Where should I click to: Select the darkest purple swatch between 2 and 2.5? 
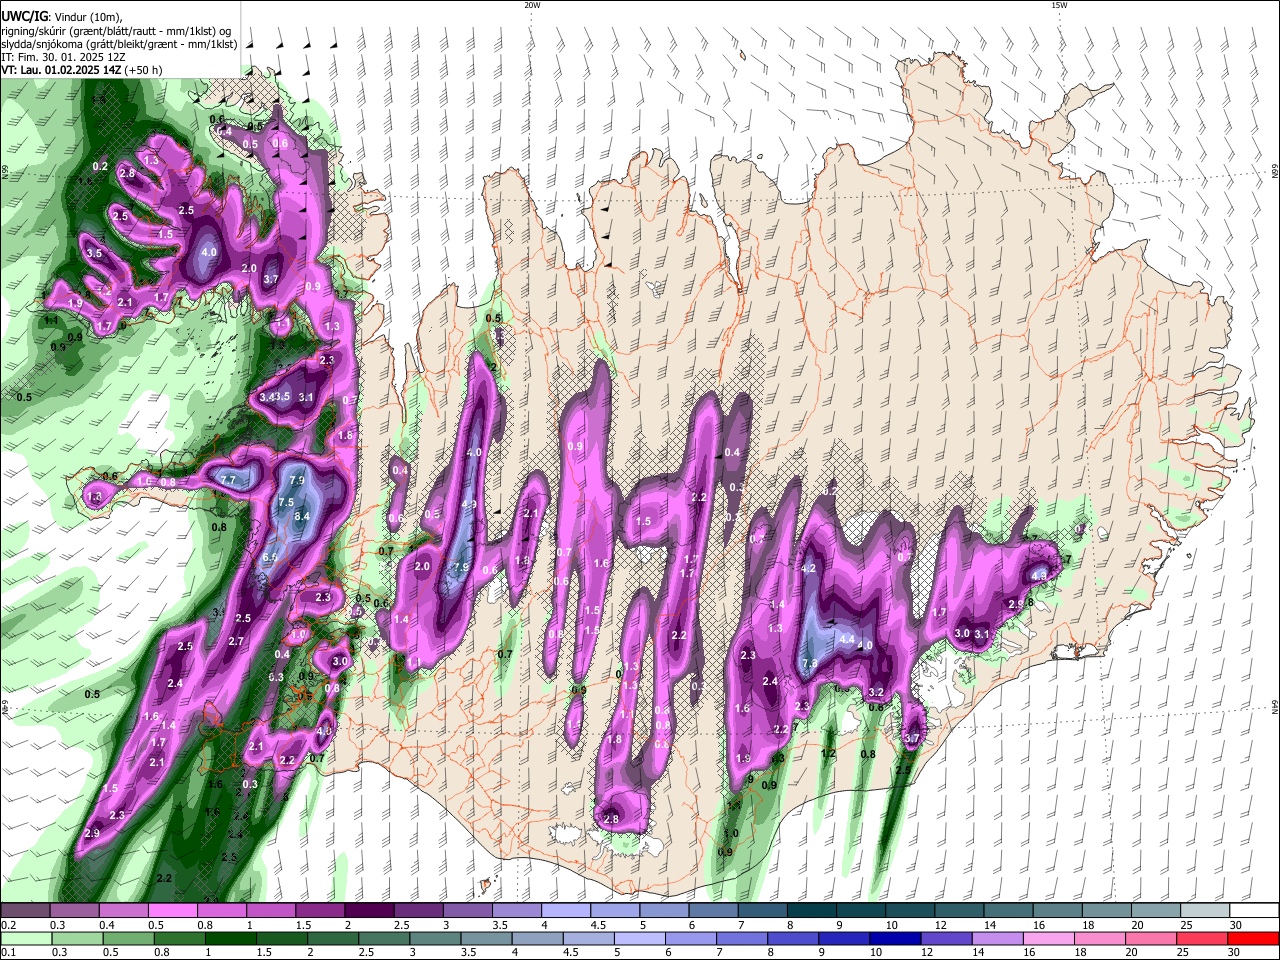tap(371, 911)
